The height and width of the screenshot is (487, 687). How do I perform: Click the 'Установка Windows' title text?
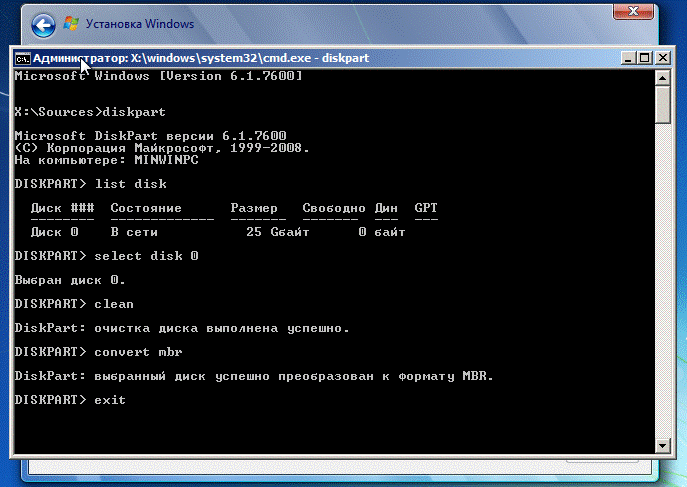coord(140,24)
